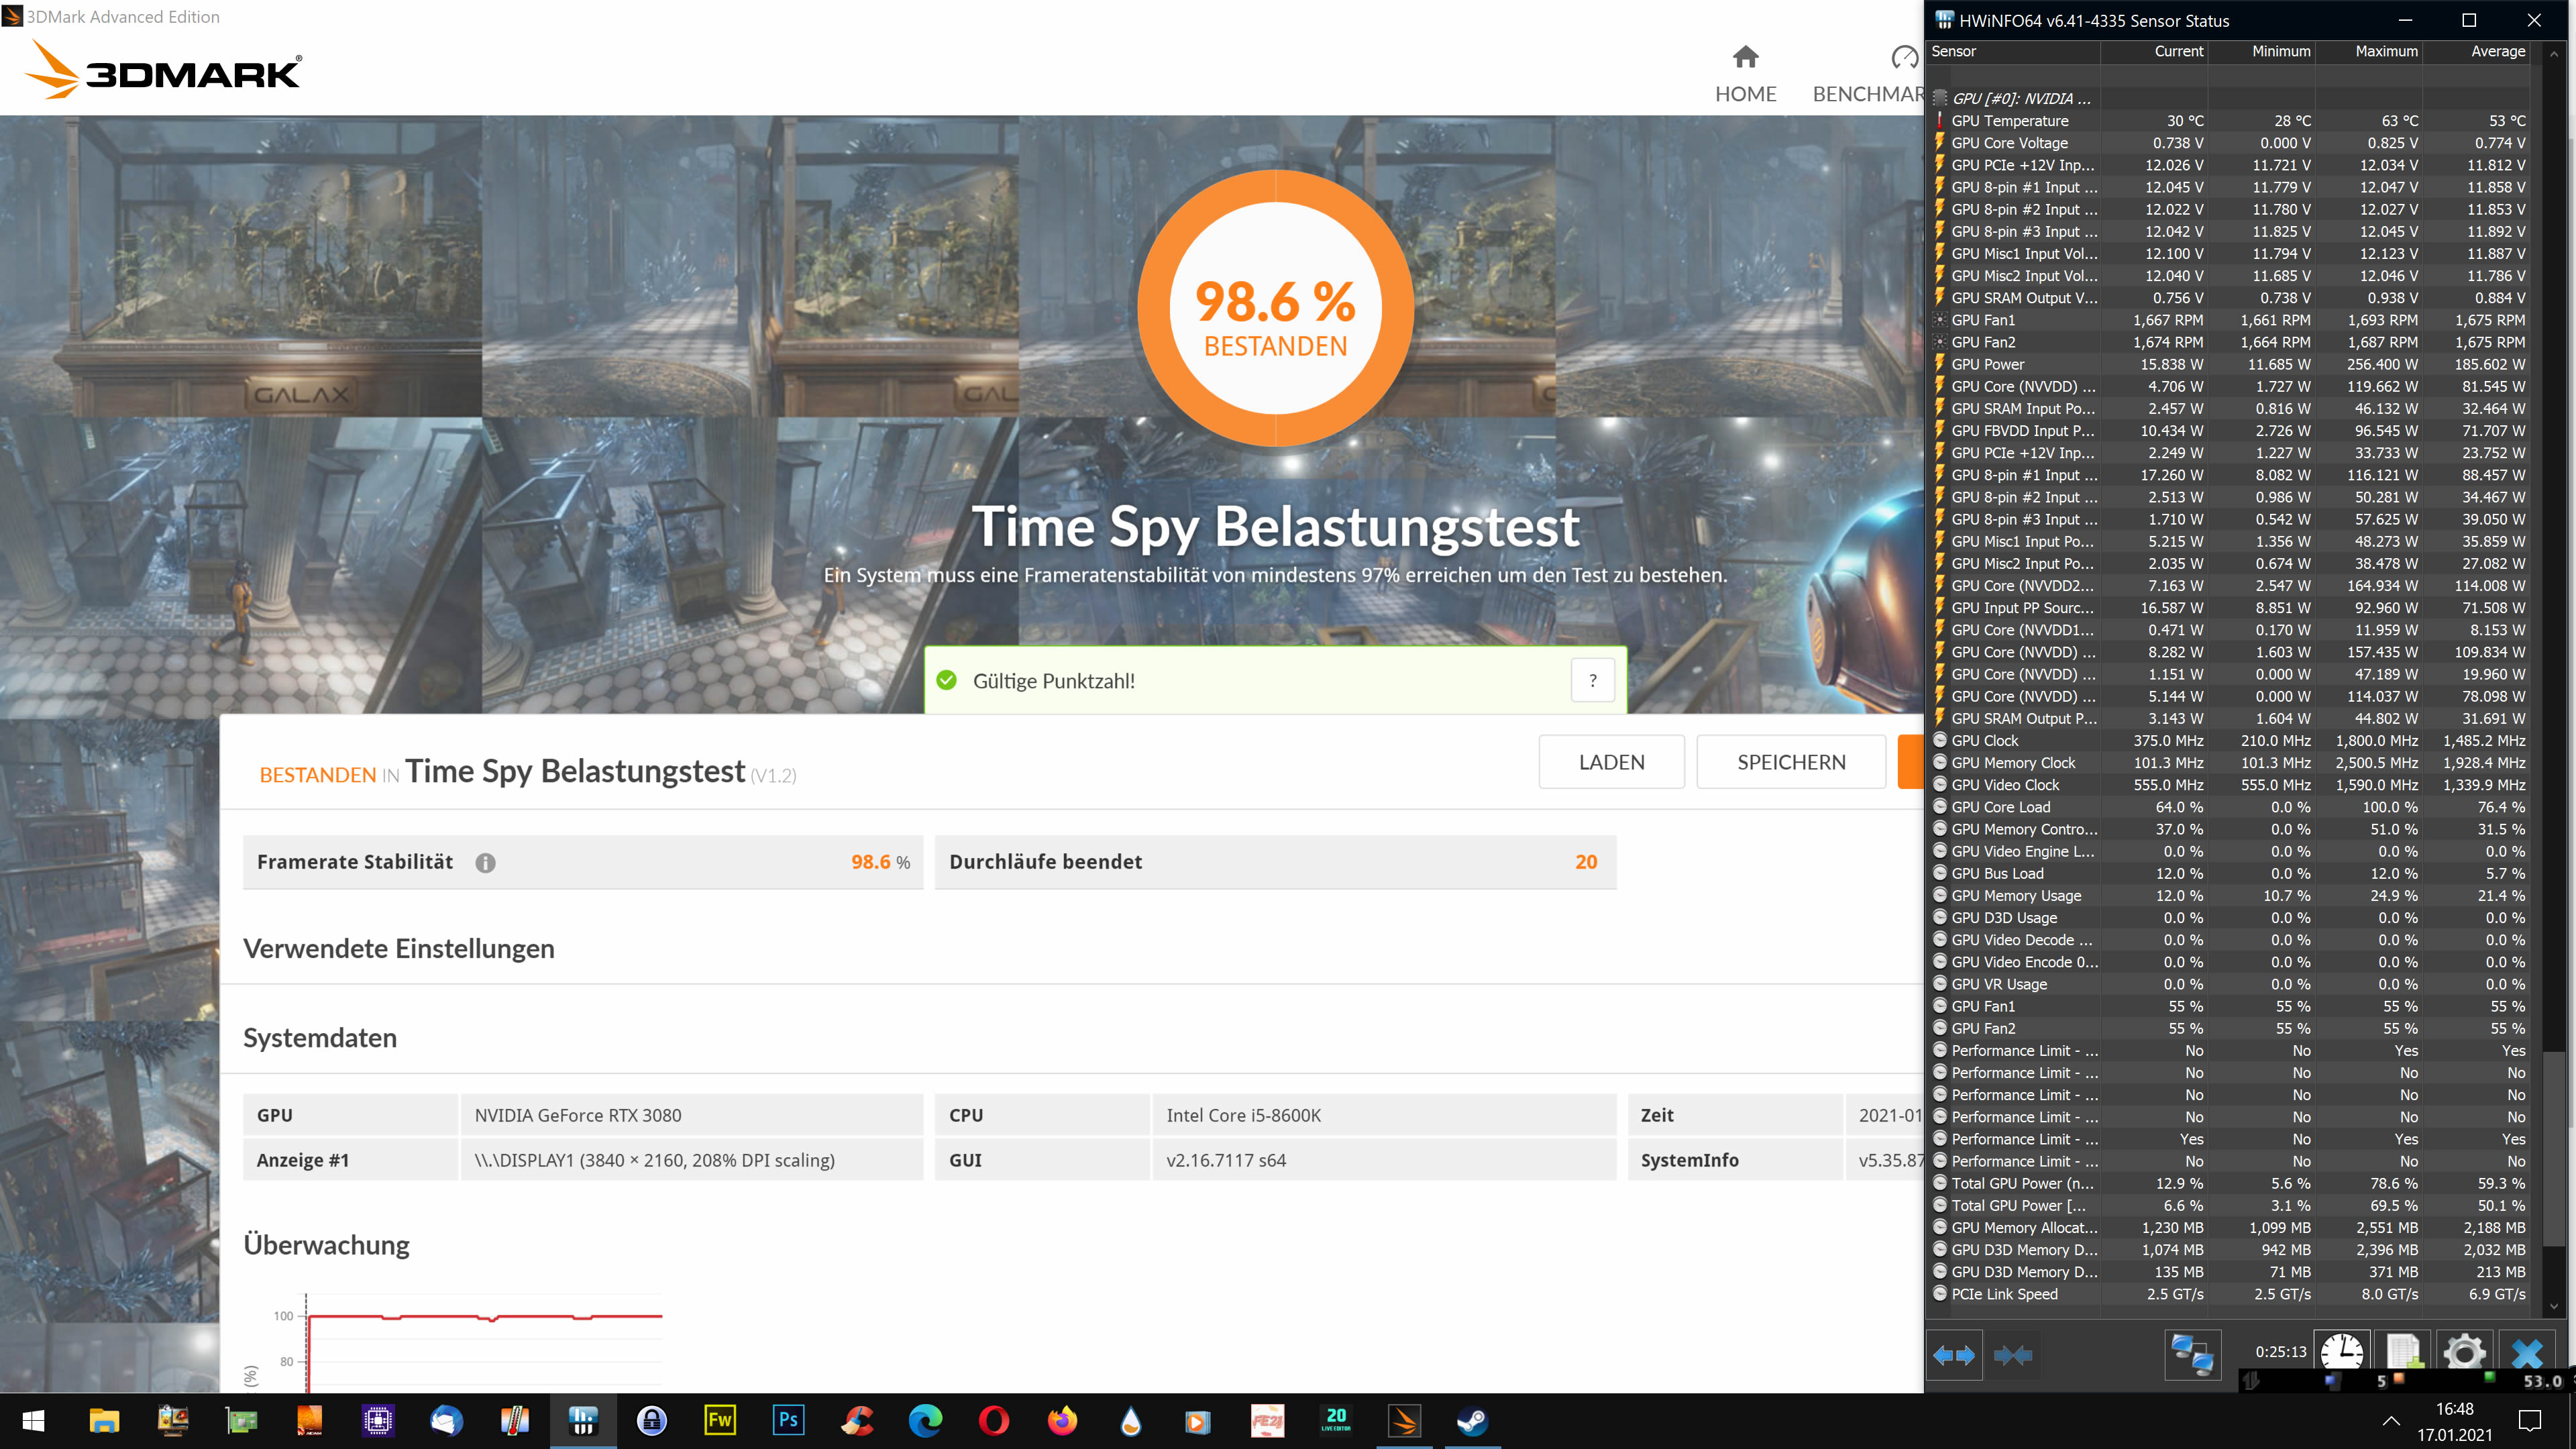Viewport: 2576px width, 1449px height.
Task: Open help via the ? button beside Gültige Punktzahl
Action: (x=1593, y=680)
